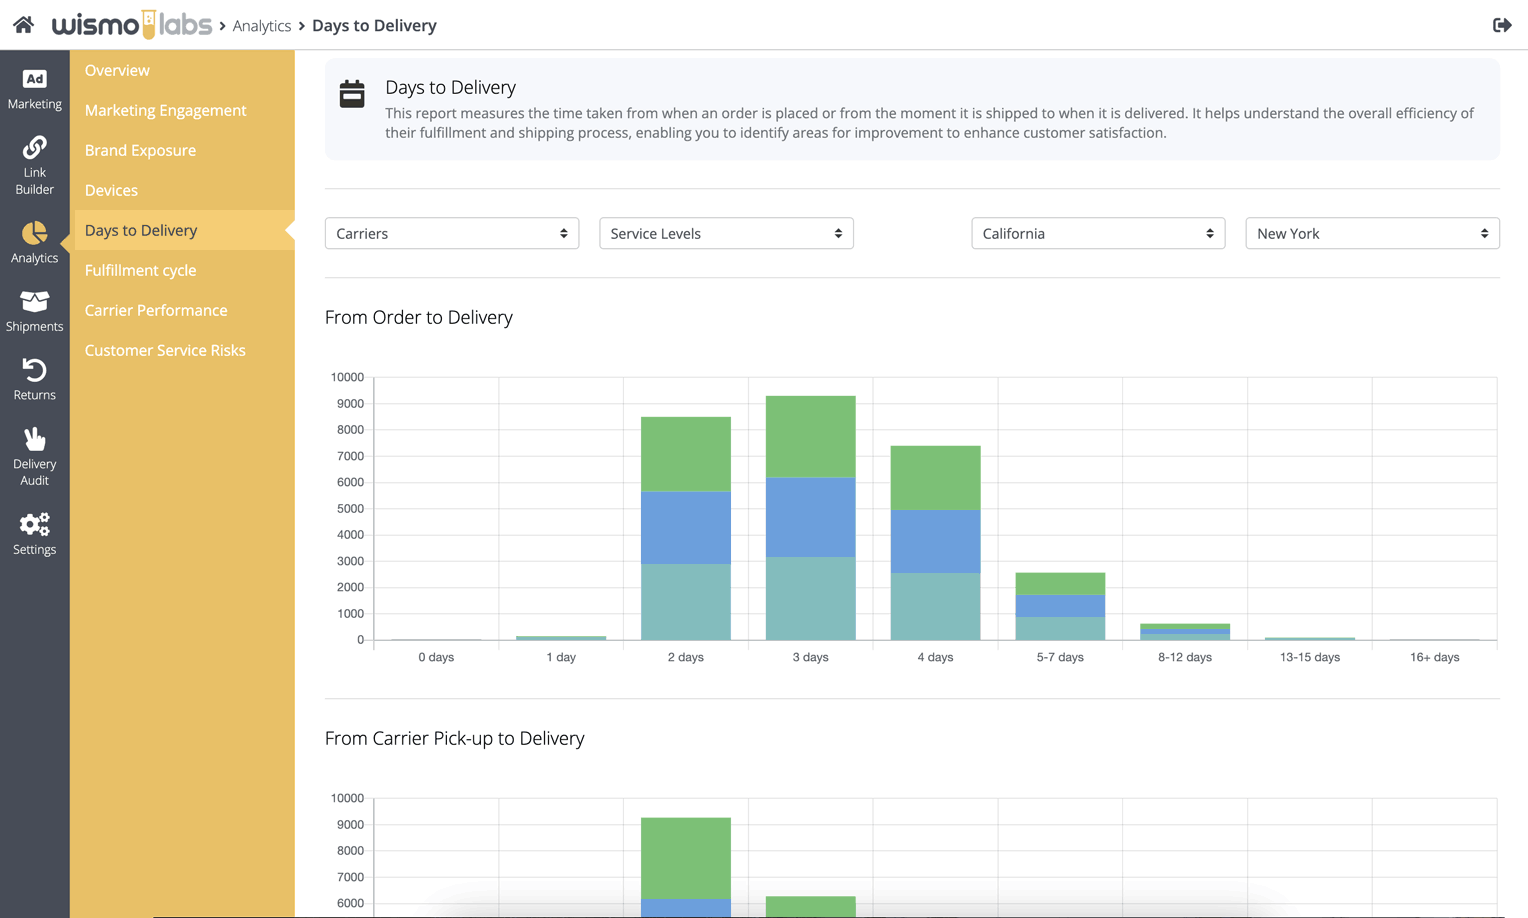The image size is (1528, 918).
Task: Open Carrier Performance report
Action: point(156,310)
